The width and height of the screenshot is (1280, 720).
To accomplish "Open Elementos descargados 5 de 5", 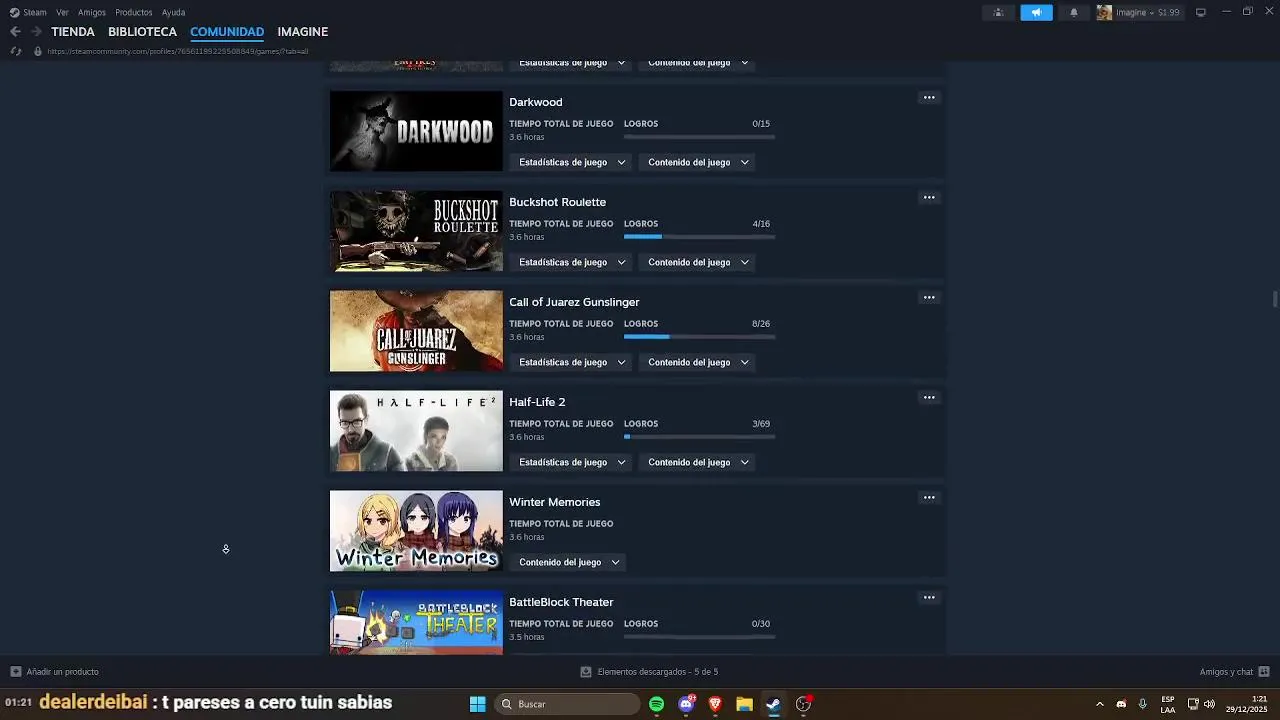I will coord(657,672).
